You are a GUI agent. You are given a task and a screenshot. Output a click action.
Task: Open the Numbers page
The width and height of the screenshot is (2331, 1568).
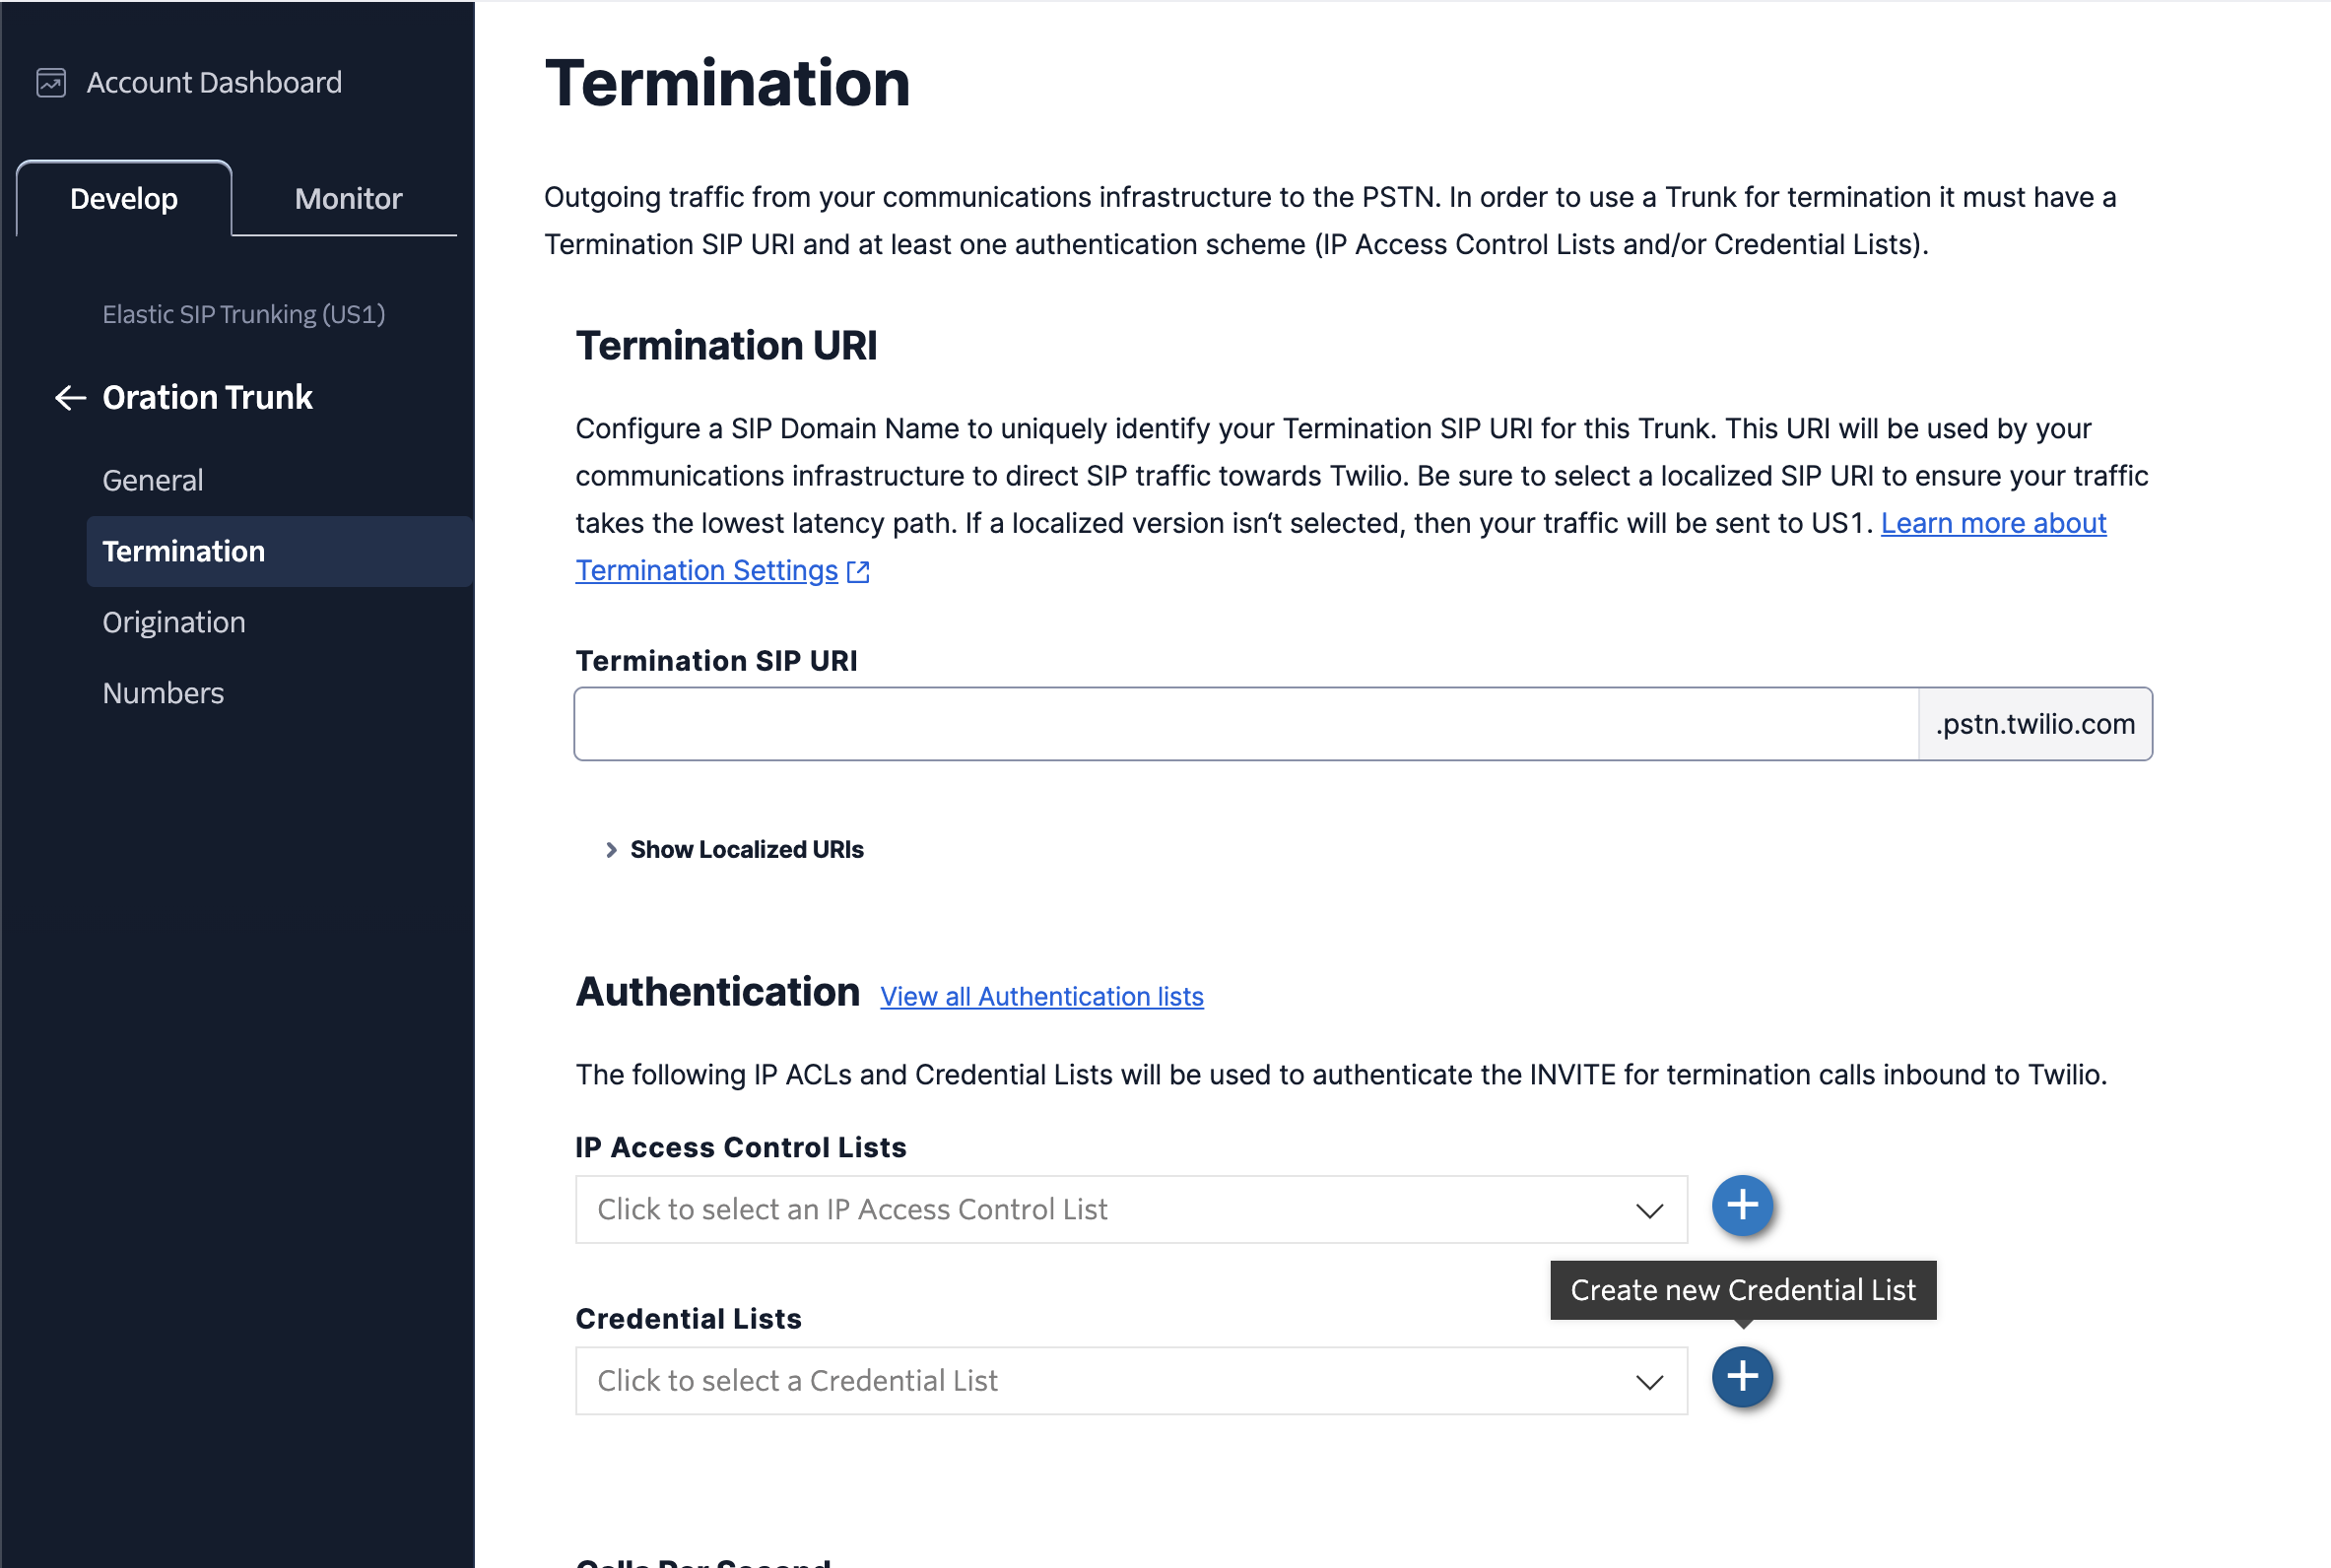pyautogui.click(x=163, y=693)
